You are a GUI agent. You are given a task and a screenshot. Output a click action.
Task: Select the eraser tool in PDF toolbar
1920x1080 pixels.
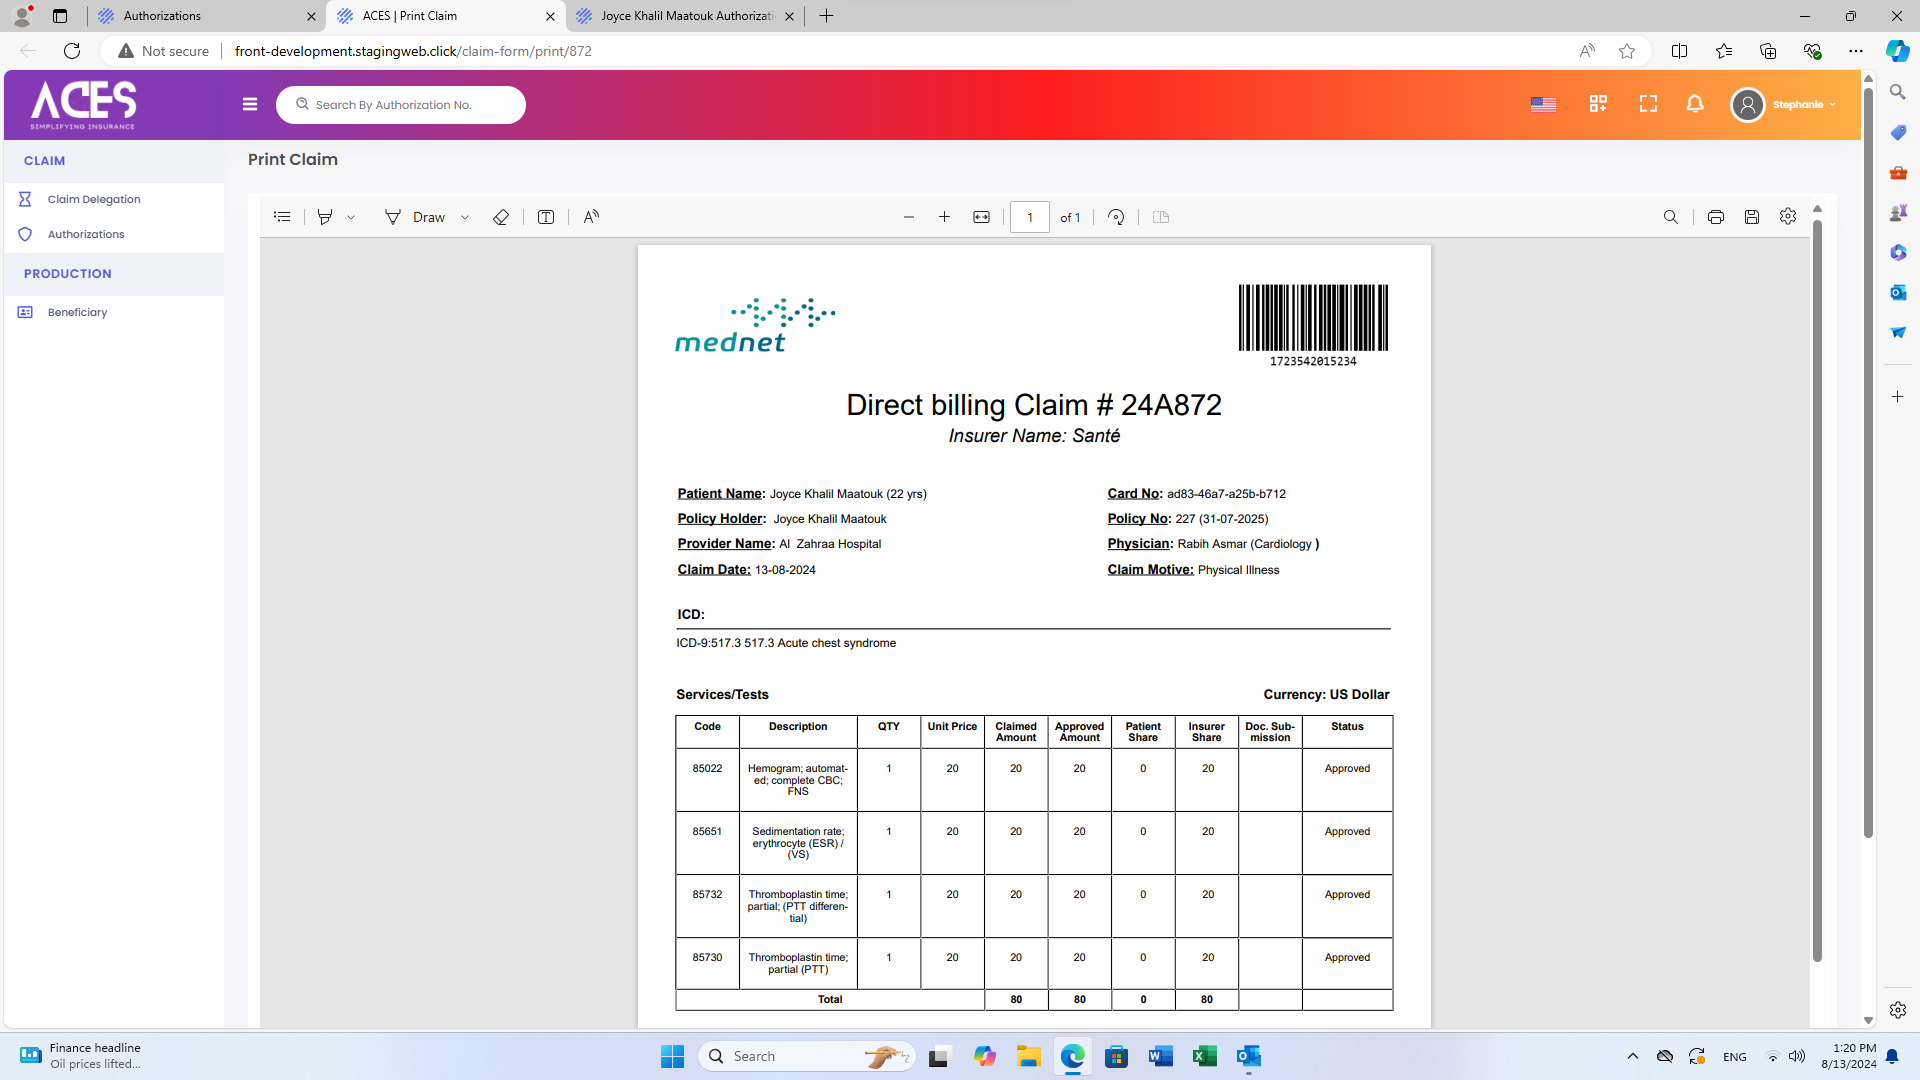[501, 217]
